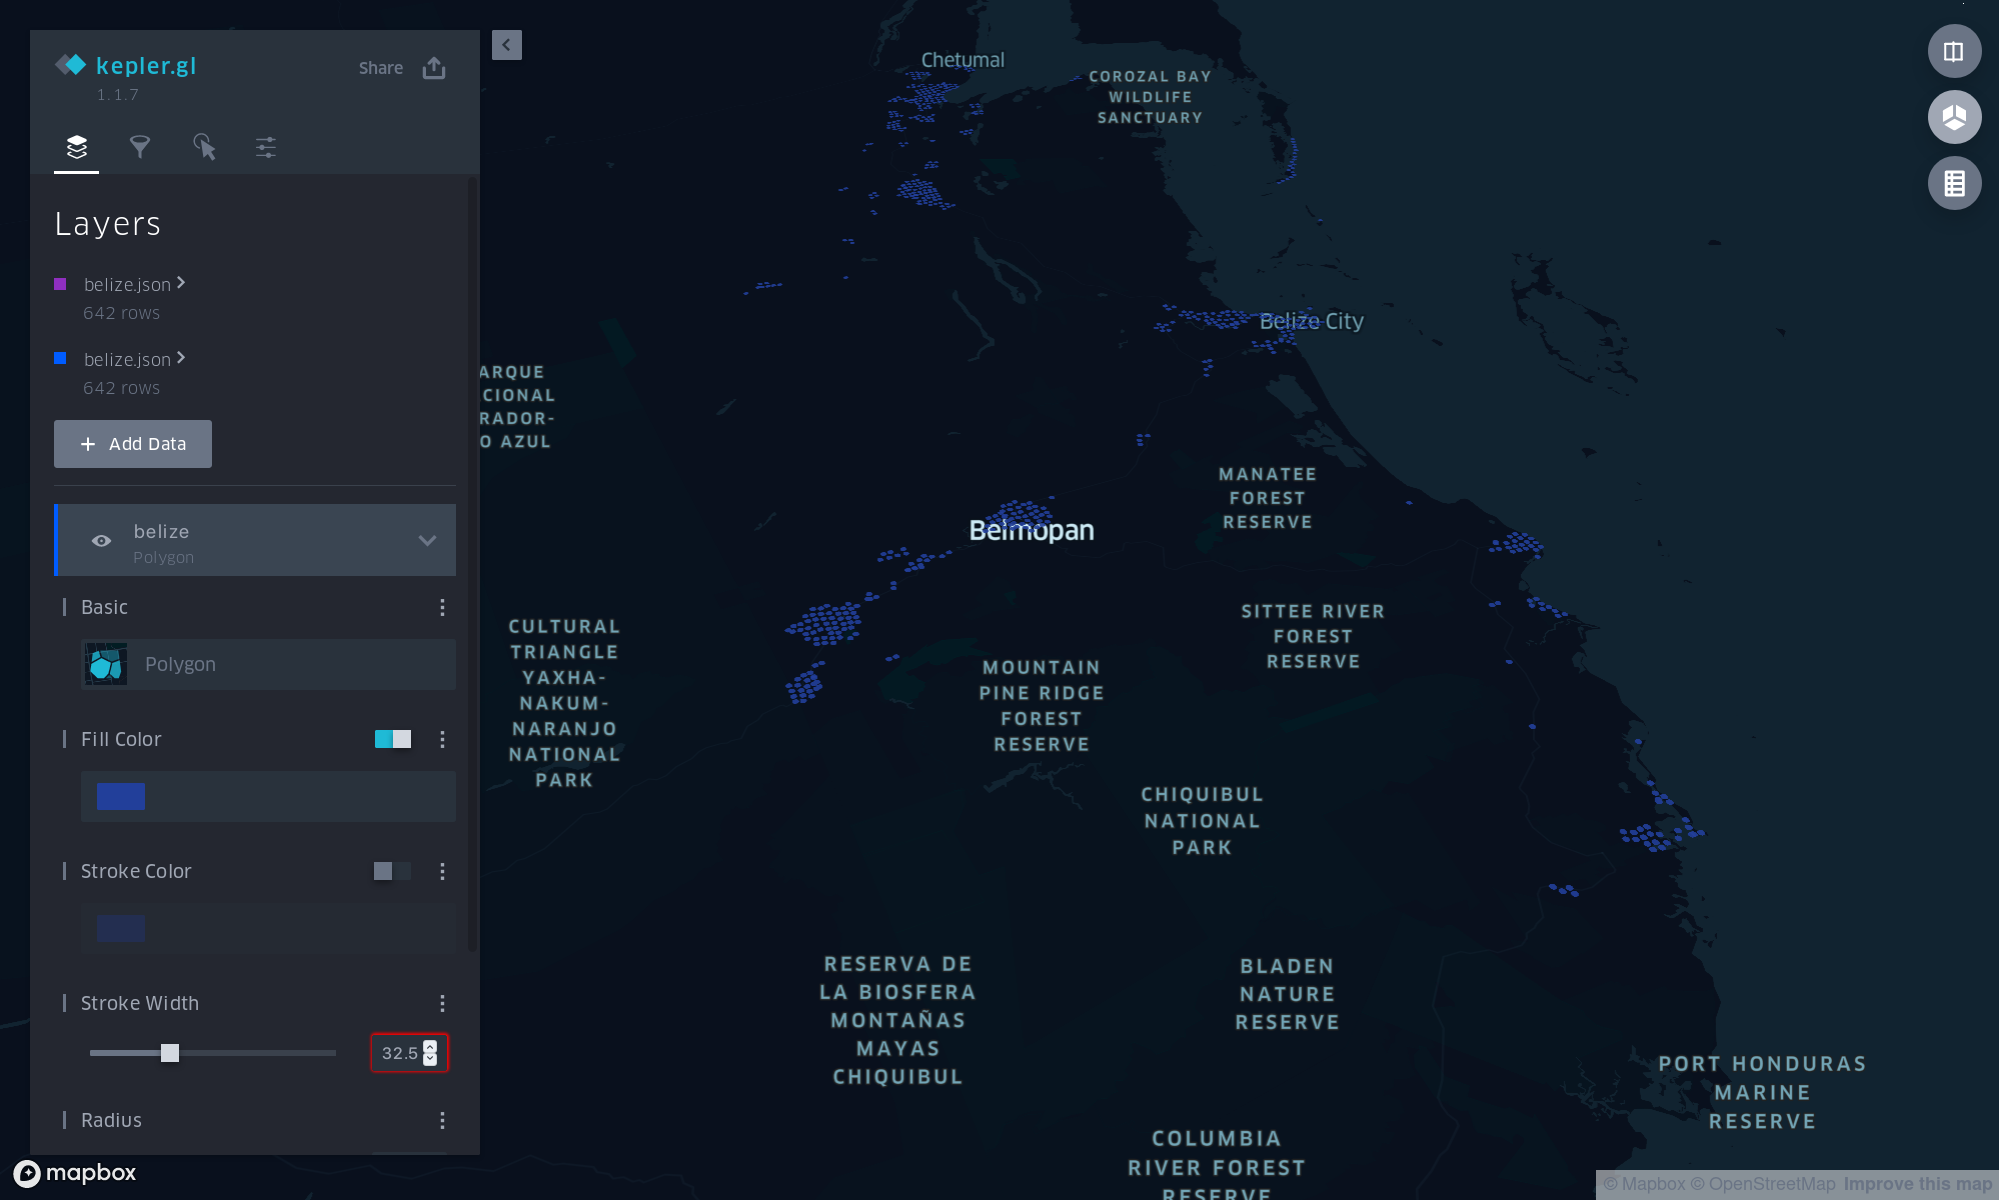Select the Layers tab icon

77,147
